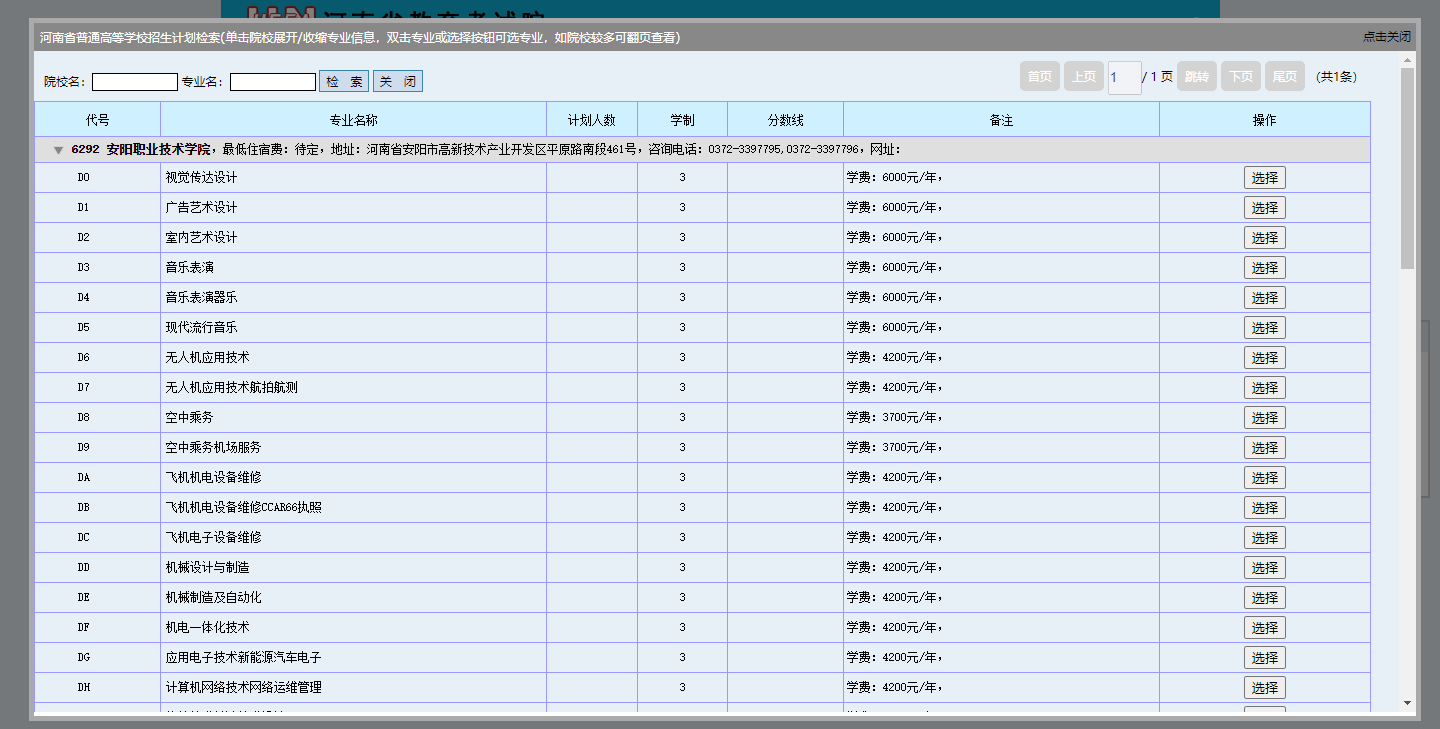The width and height of the screenshot is (1440, 729).
Task: Click 选择 in the D6 无人机应用技术 row
Action: pos(1265,358)
